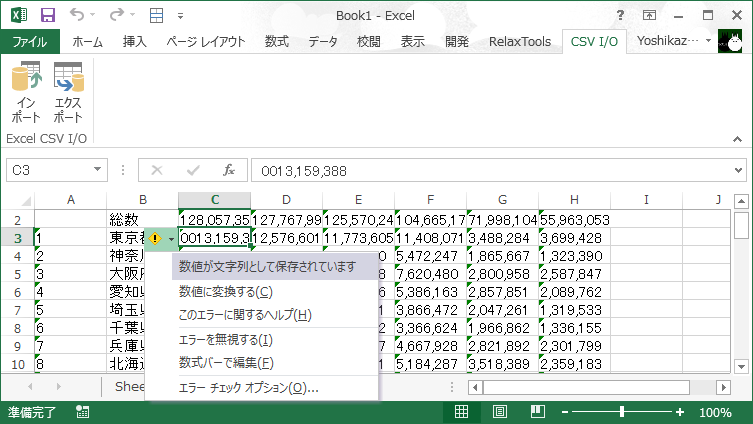This screenshot has width=753, height=424.
Task: Click vertical scrollbar down arrow
Action: point(741,366)
